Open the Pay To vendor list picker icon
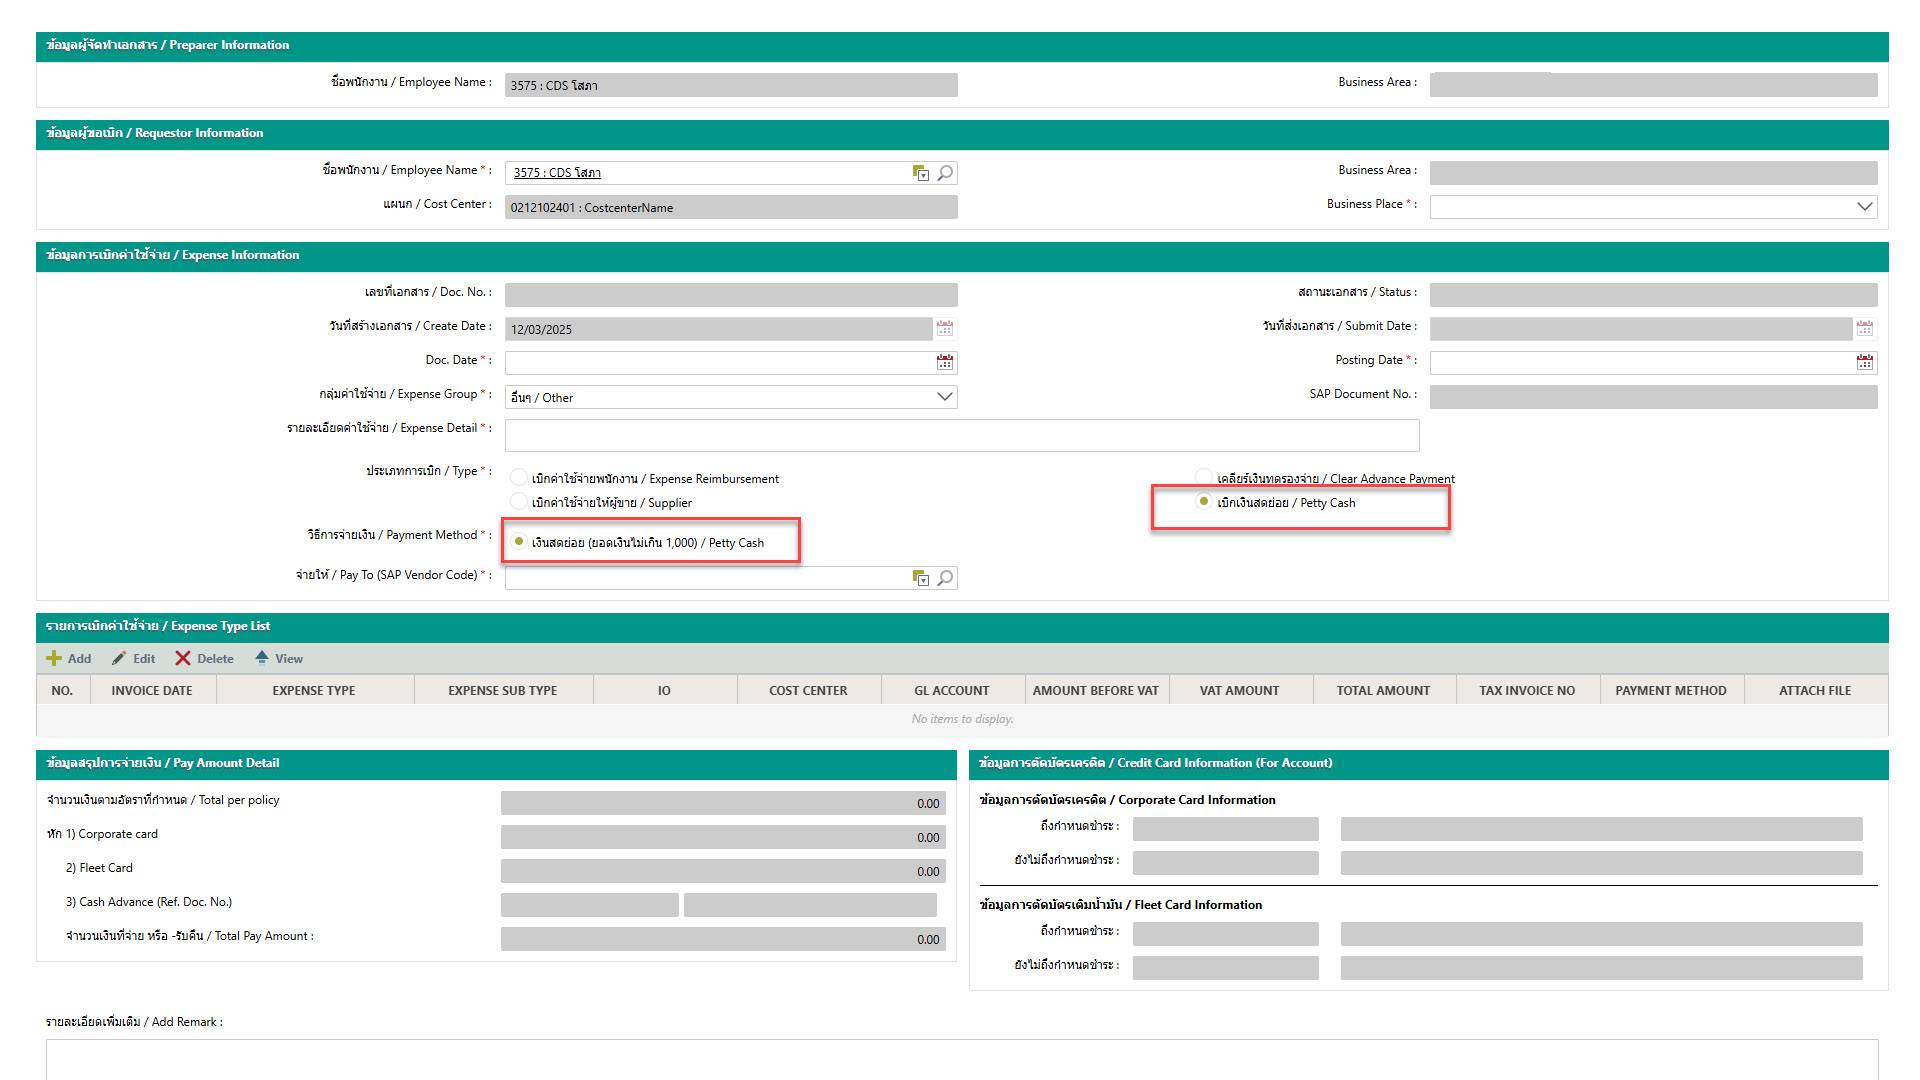 (x=921, y=578)
